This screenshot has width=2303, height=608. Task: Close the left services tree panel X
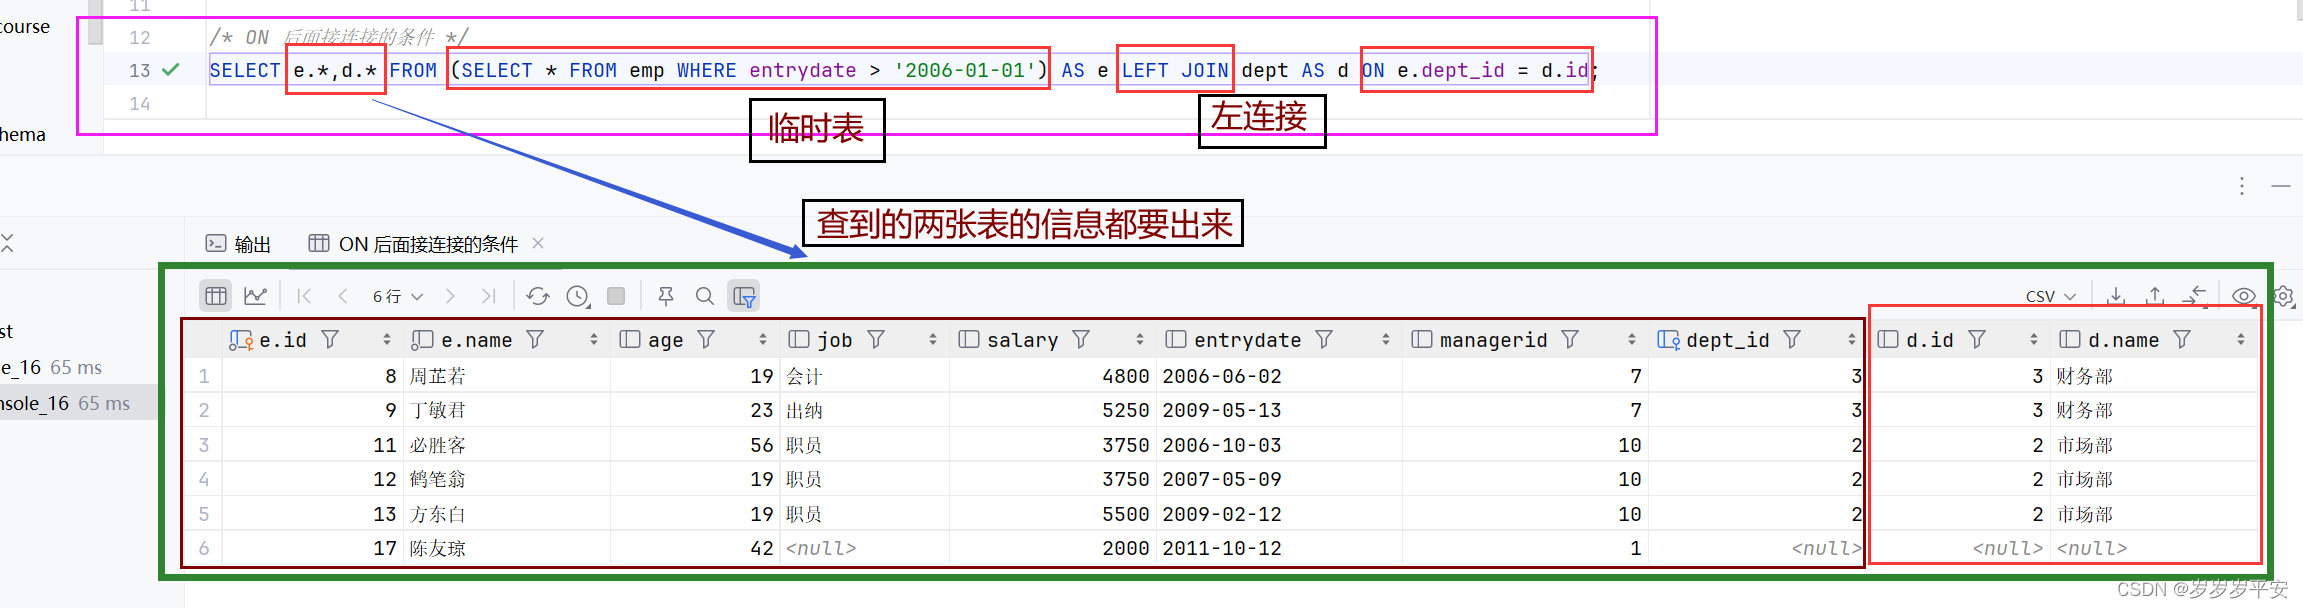tap(7, 243)
